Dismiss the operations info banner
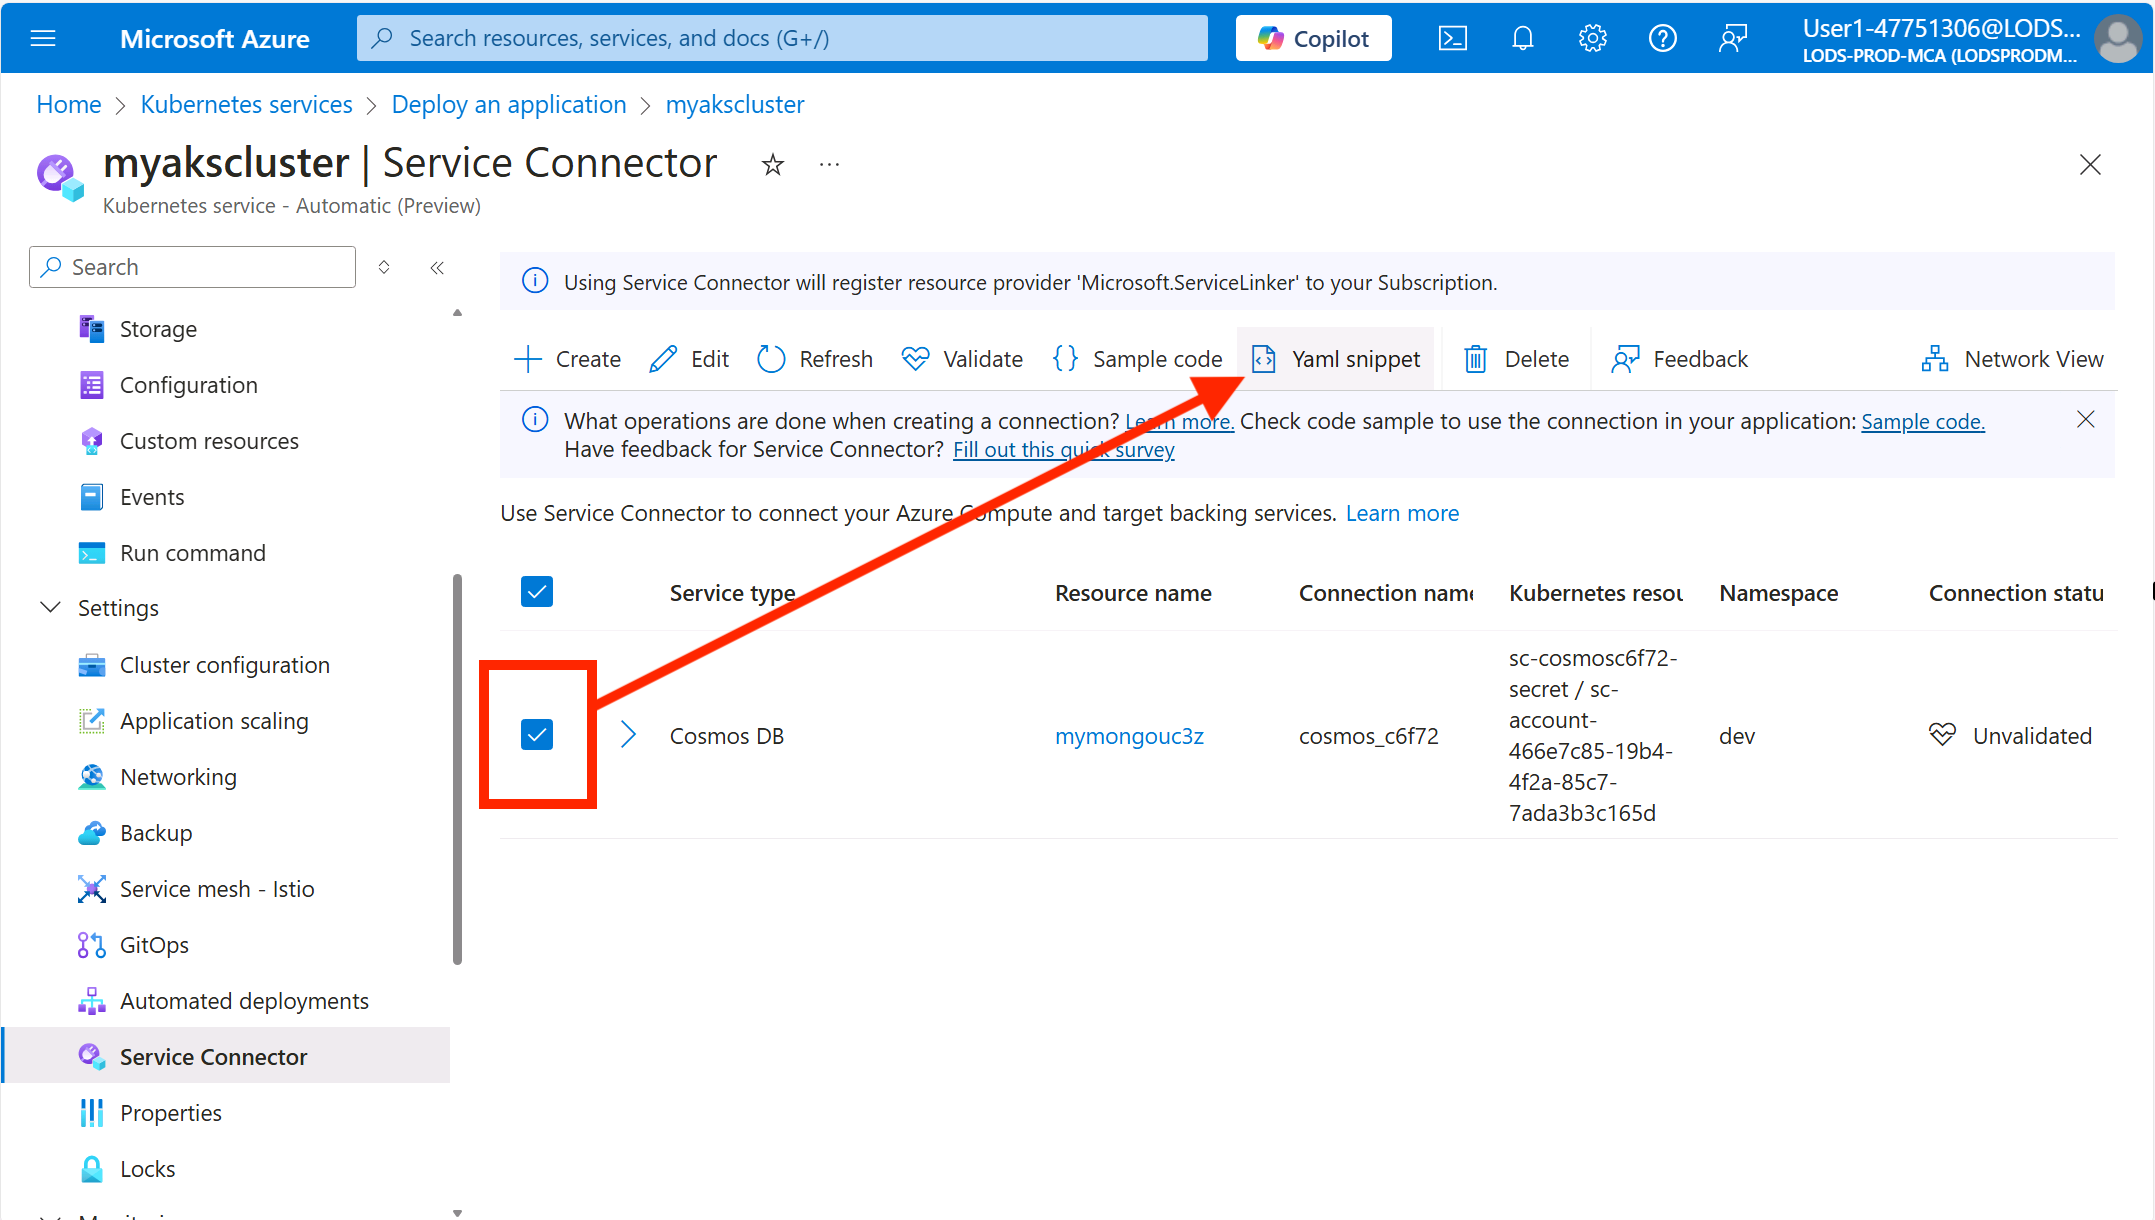Screen dimensions: 2155x1220 click(x=2086, y=420)
